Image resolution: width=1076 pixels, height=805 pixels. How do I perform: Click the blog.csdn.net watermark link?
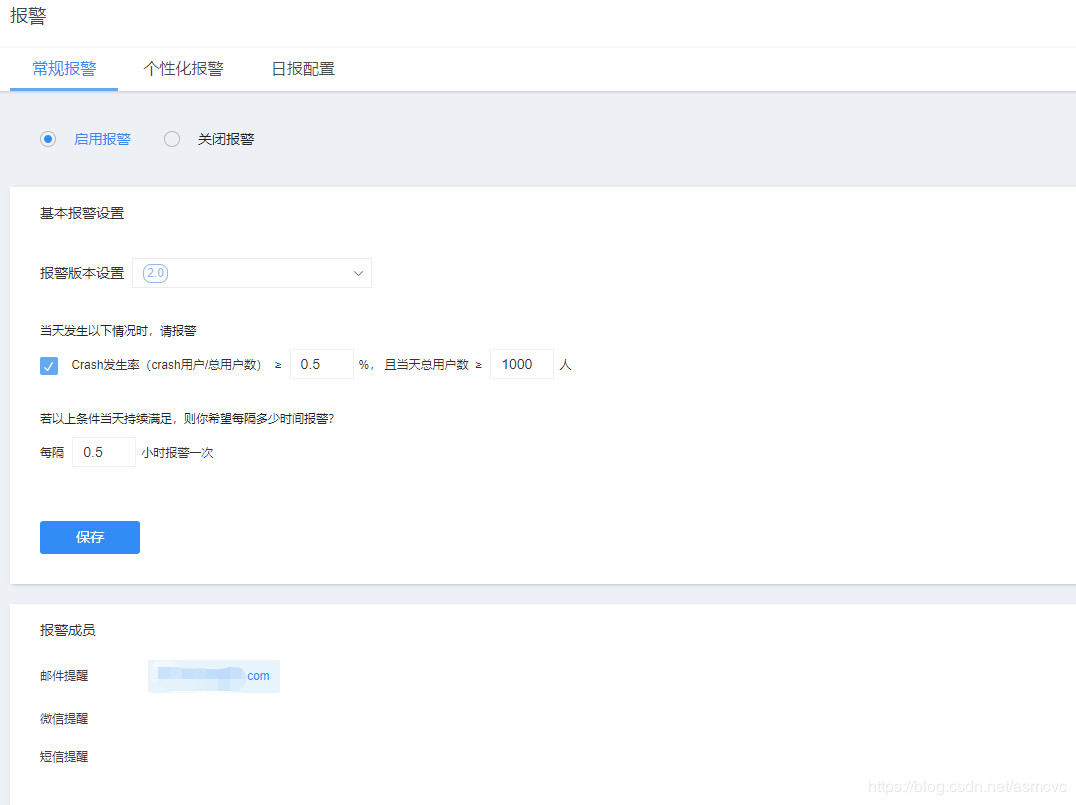(967, 787)
